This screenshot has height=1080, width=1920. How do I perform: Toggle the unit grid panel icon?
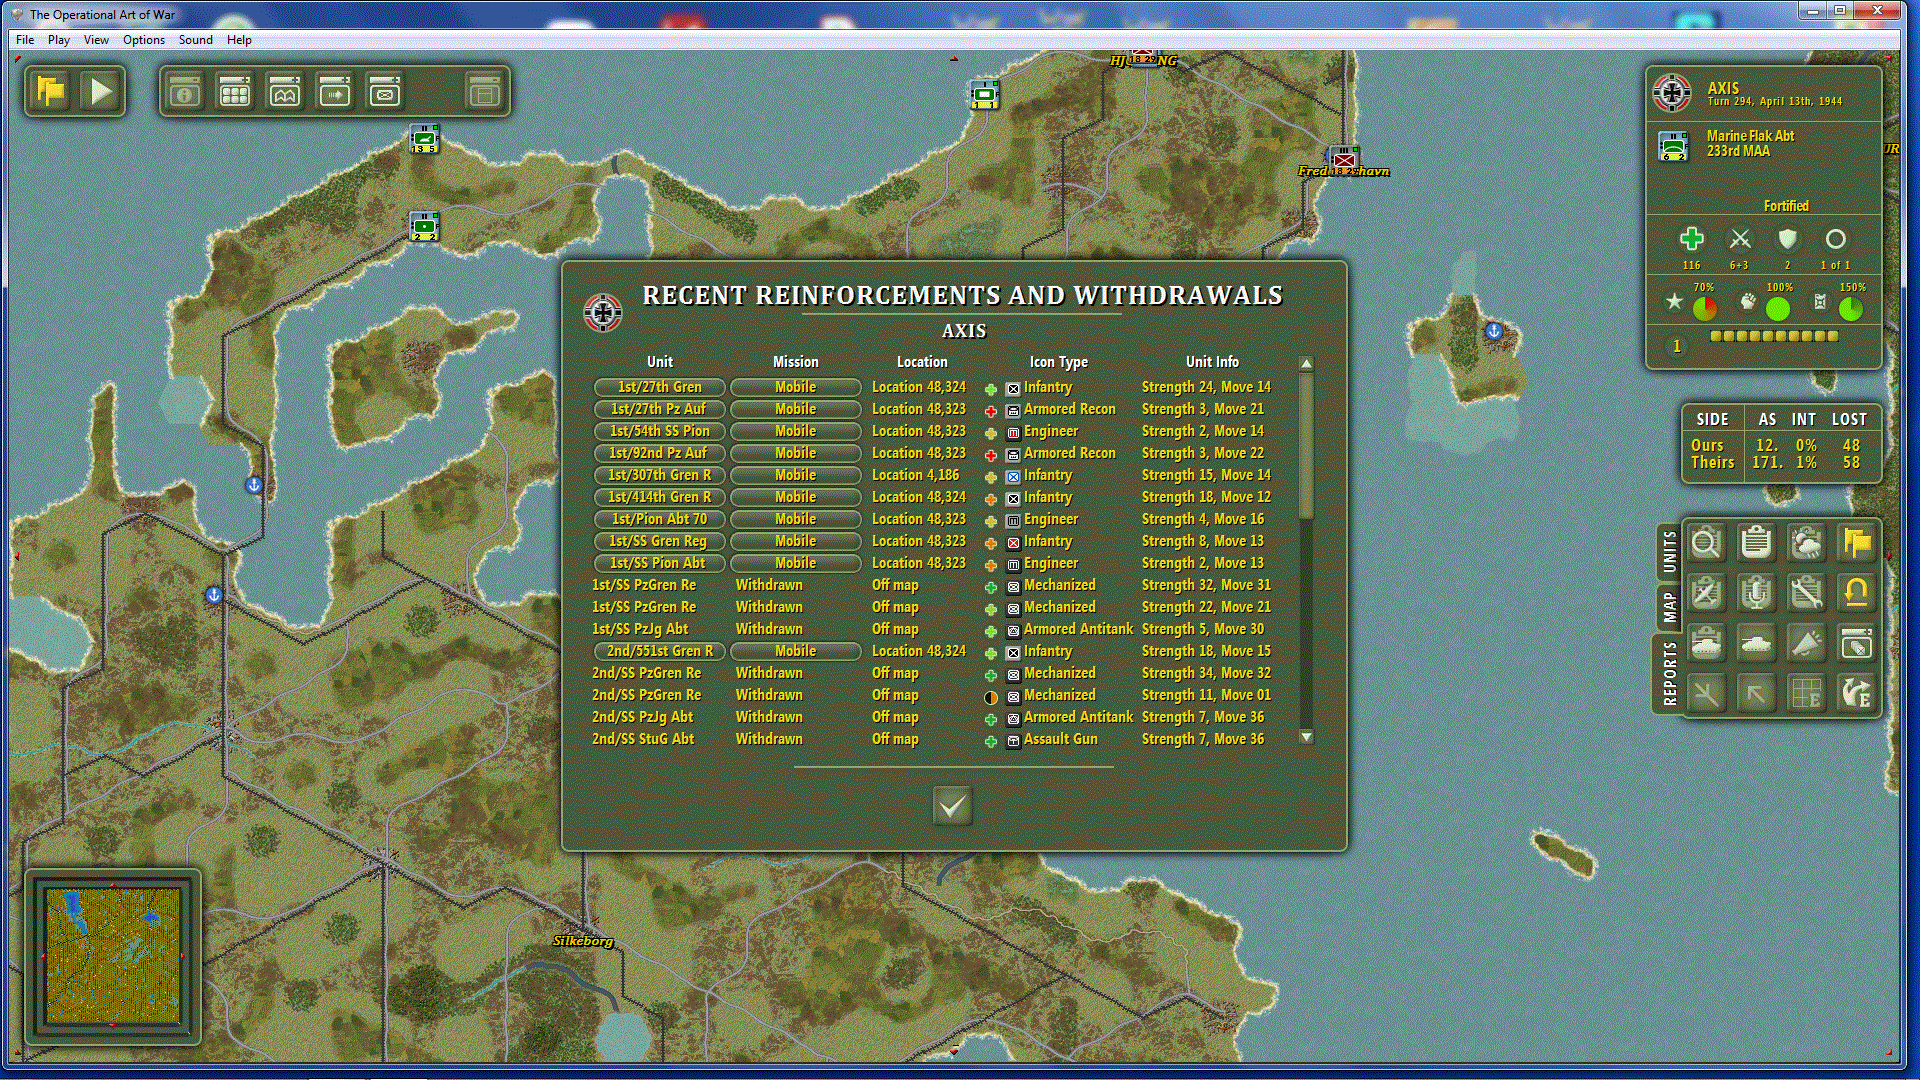pos(235,92)
